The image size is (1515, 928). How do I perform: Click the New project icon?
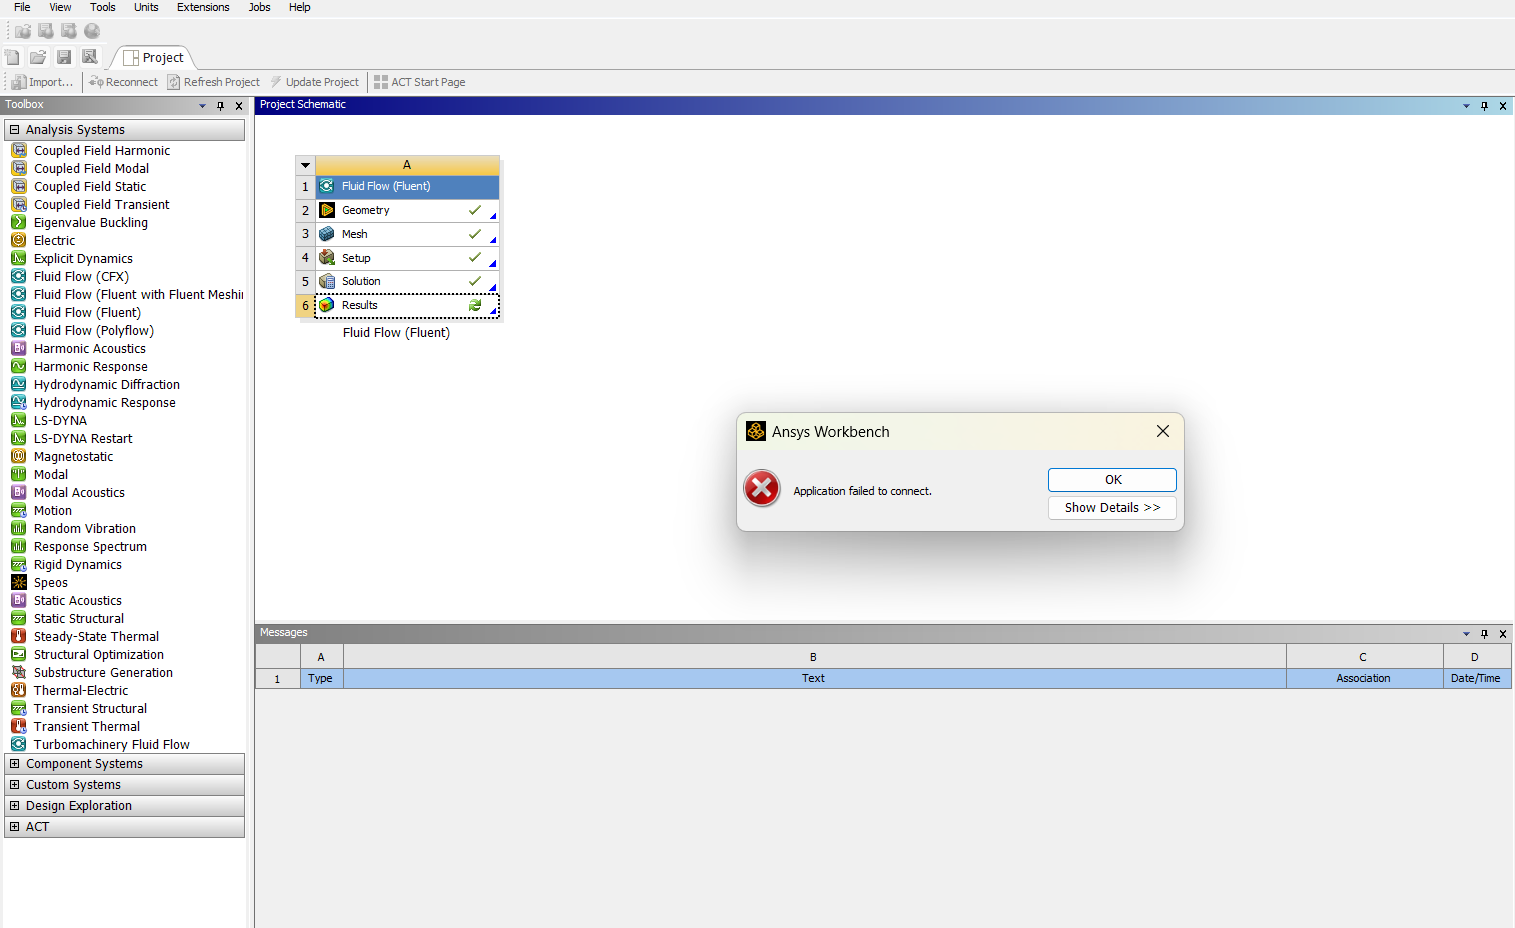pyautogui.click(x=12, y=57)
